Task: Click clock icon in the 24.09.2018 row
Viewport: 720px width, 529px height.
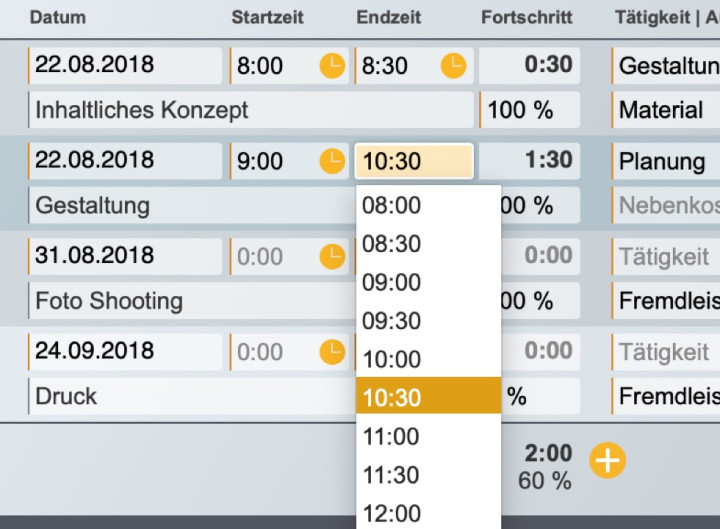Action: (331, 352)
